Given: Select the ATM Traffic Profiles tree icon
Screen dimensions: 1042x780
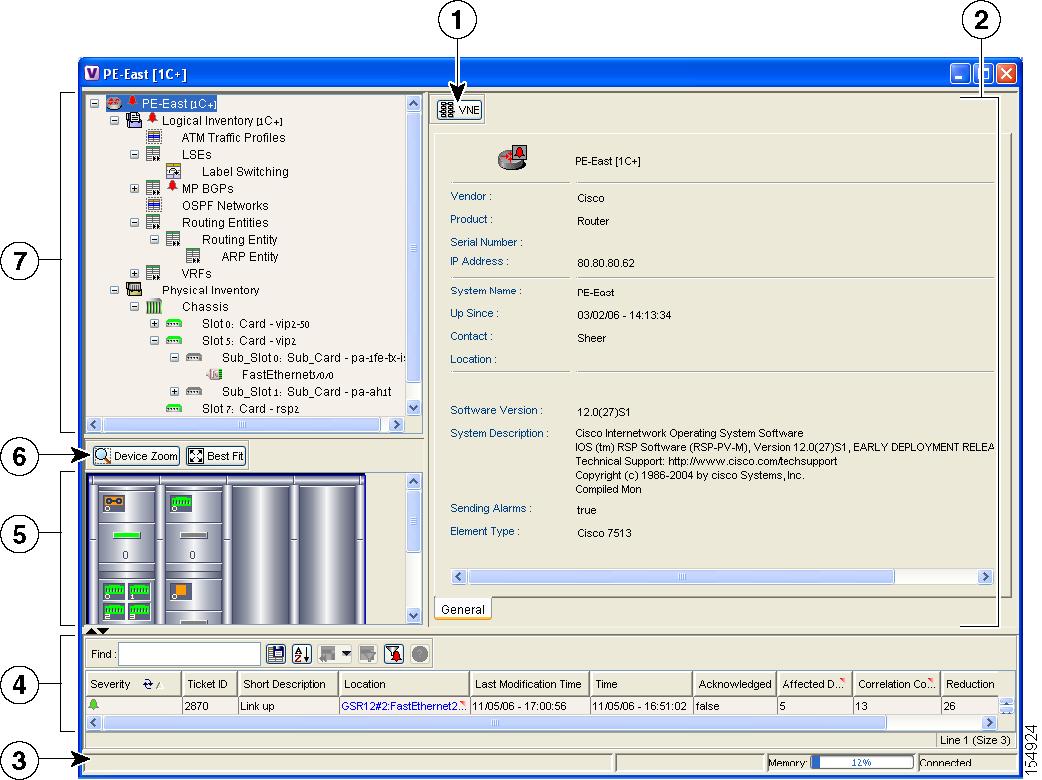Looking at the screenshot, I should point(154,138).
